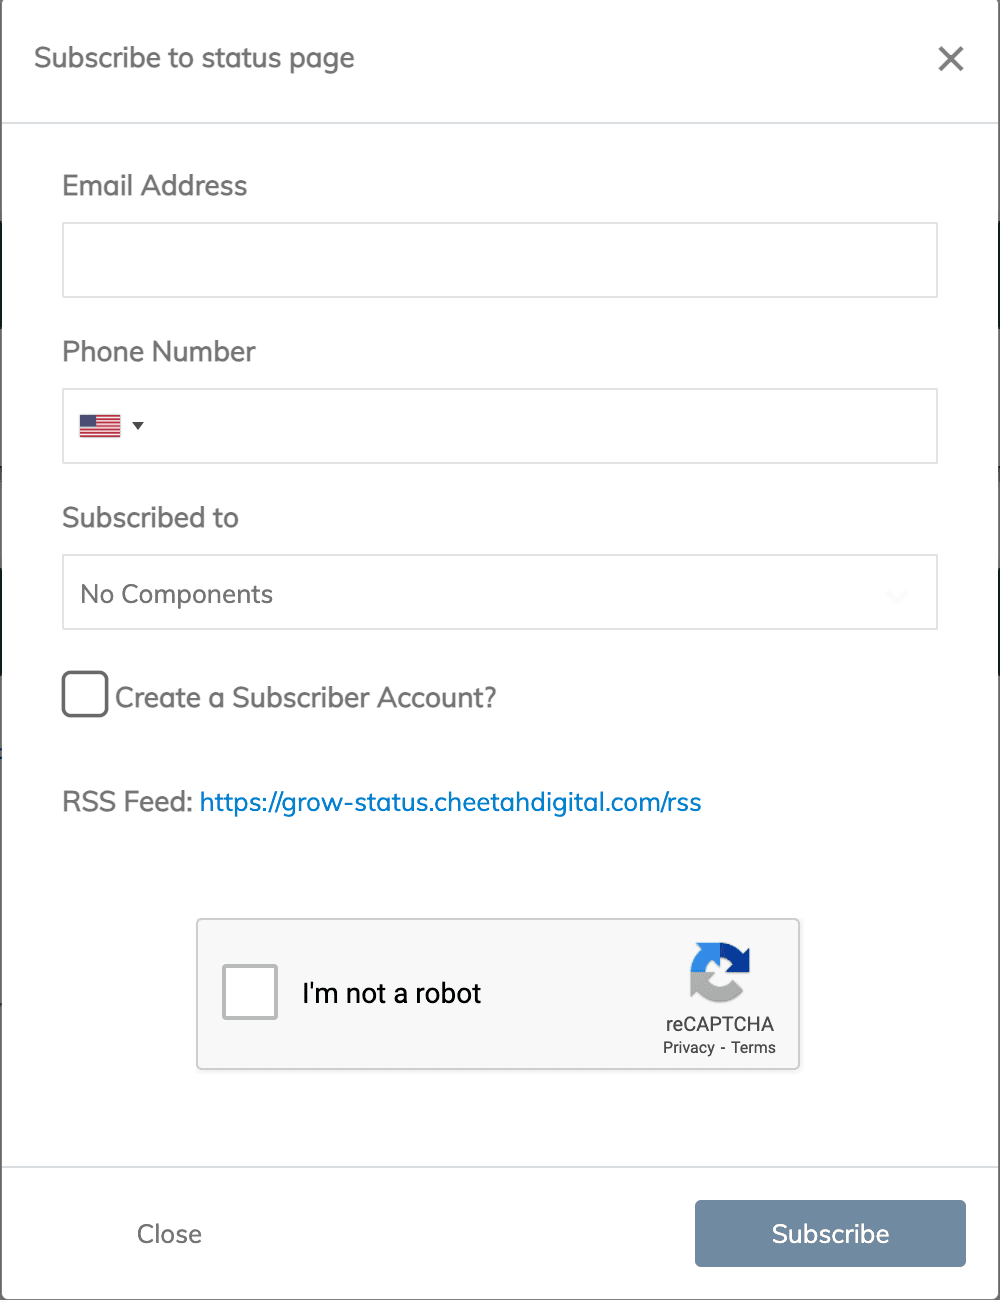Focus the Email Address input field

(500, 260)
